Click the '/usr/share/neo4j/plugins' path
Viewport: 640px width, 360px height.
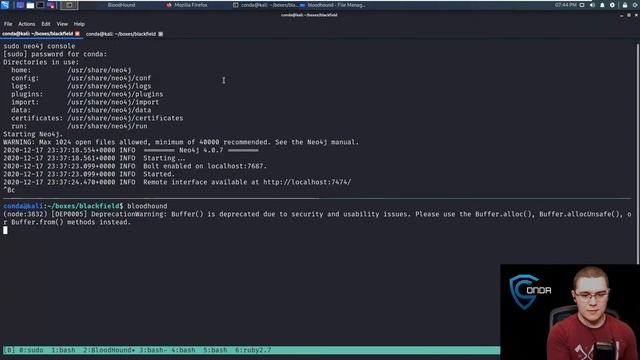tap(115, 94)
